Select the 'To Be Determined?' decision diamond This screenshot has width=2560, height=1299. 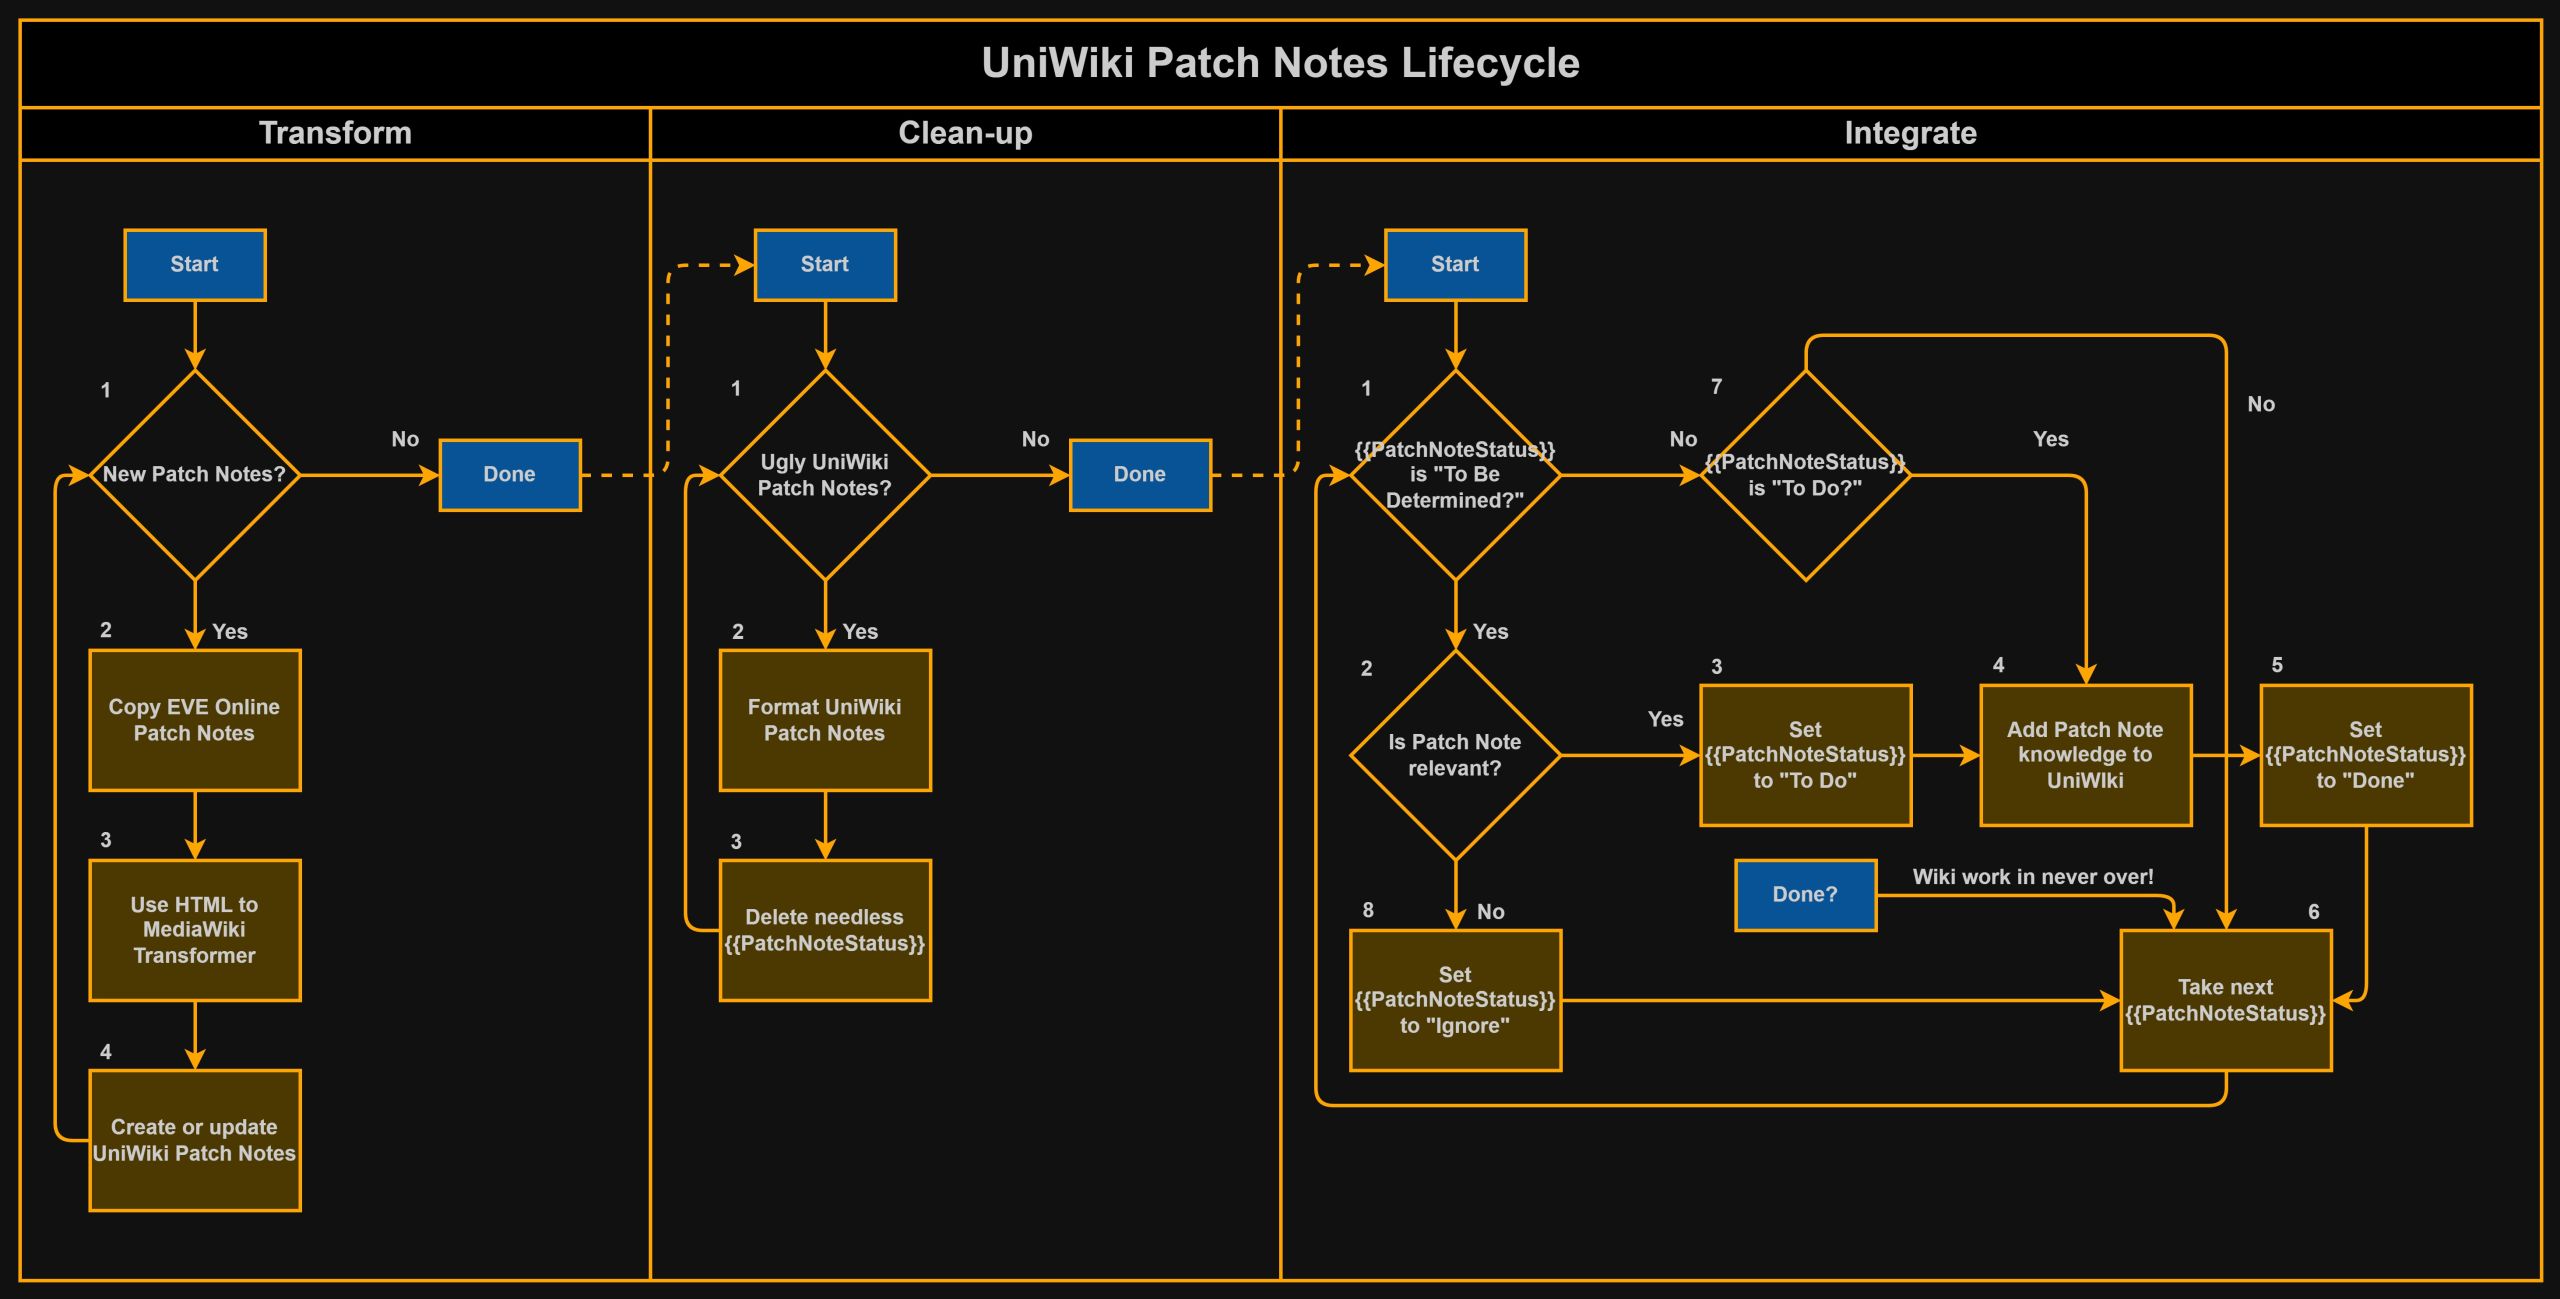point(1455,475)
